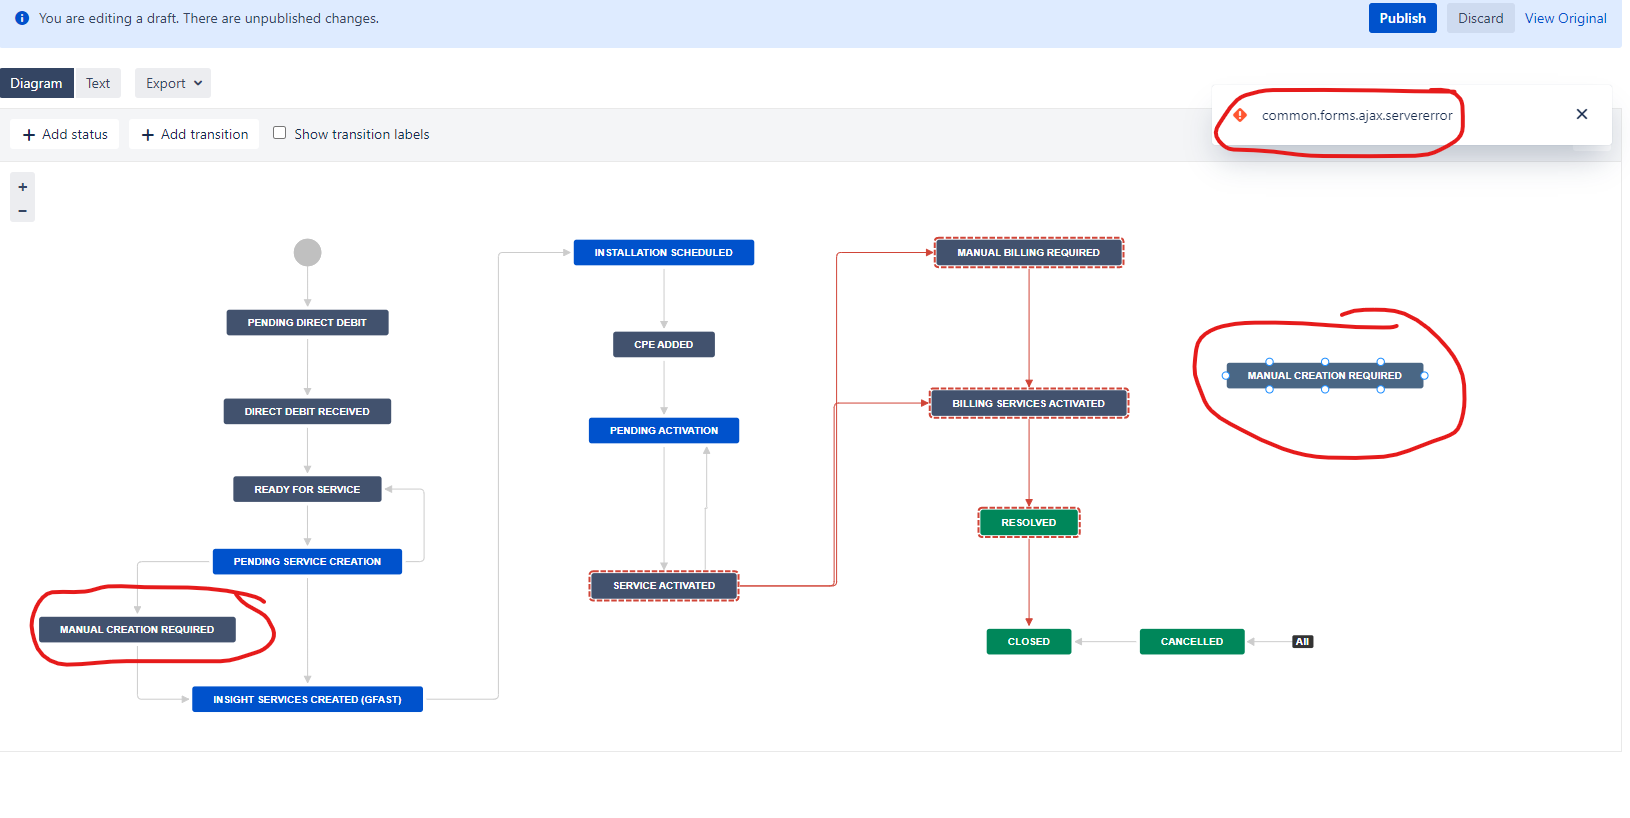Select the Manual Billing Required status
This screenshot has width=1630, height=818.
point(1029,252)
